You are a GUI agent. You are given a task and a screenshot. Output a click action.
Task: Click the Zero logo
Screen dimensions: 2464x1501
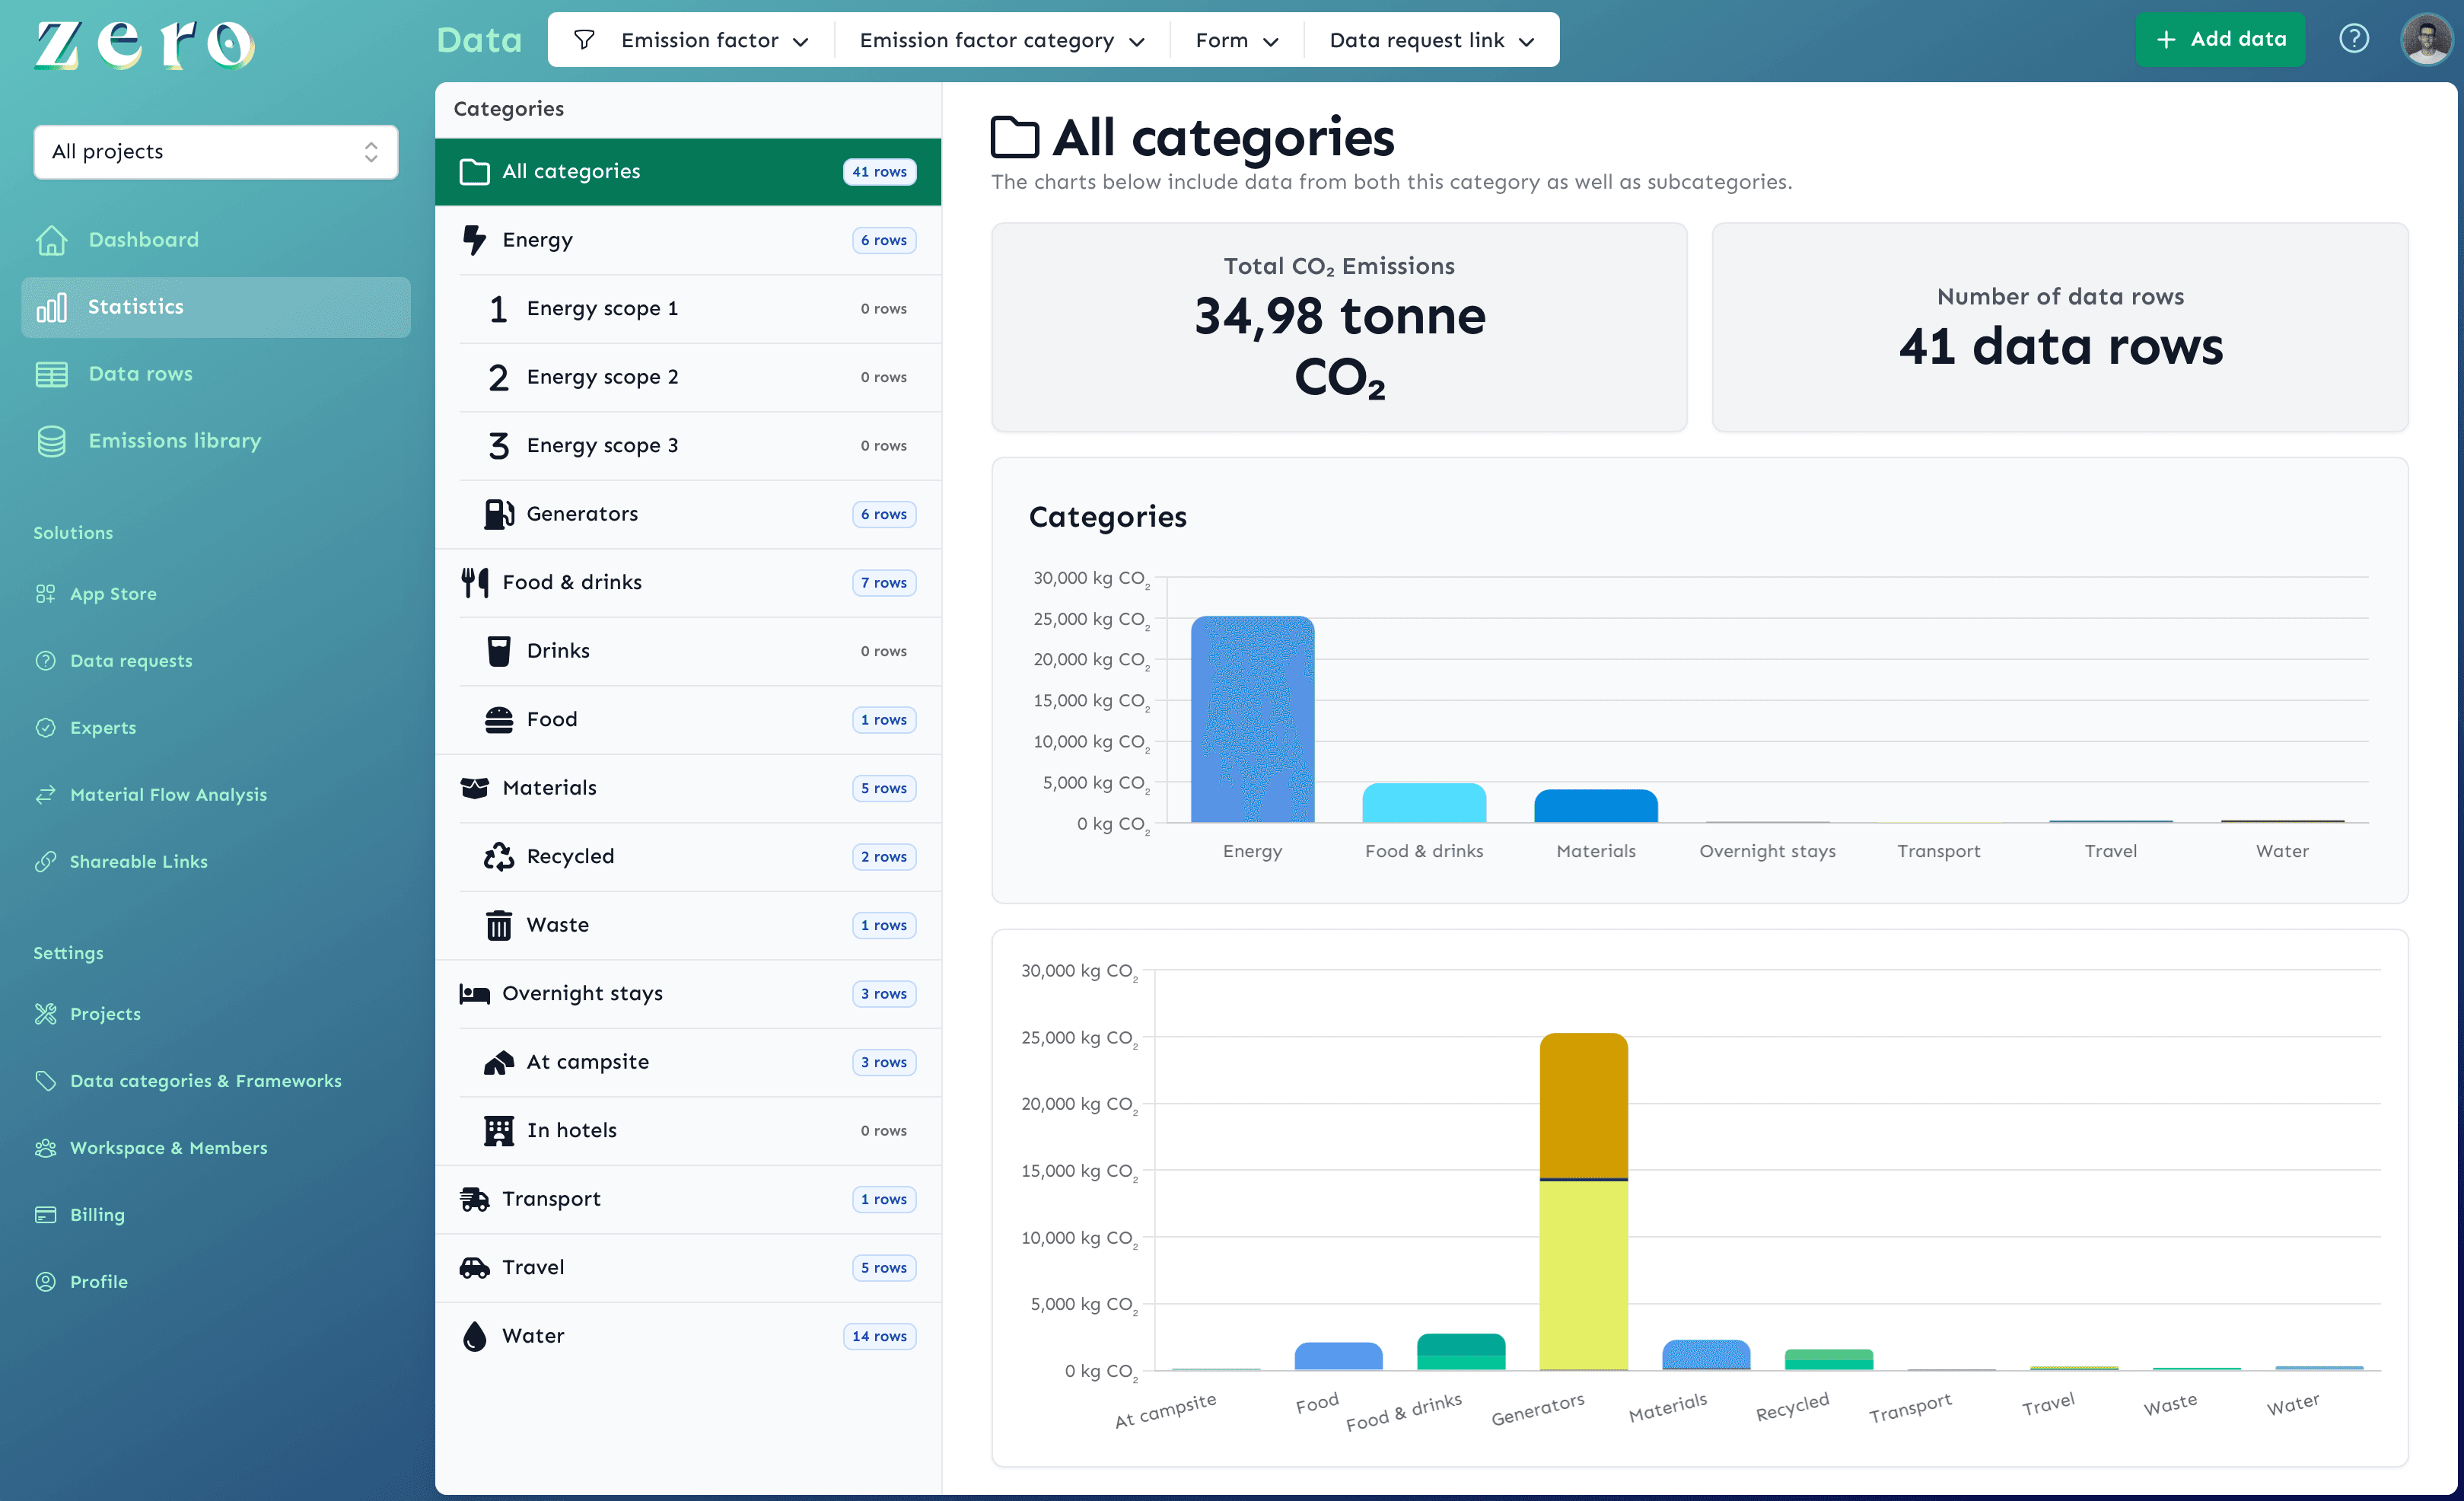click(145, 43)
